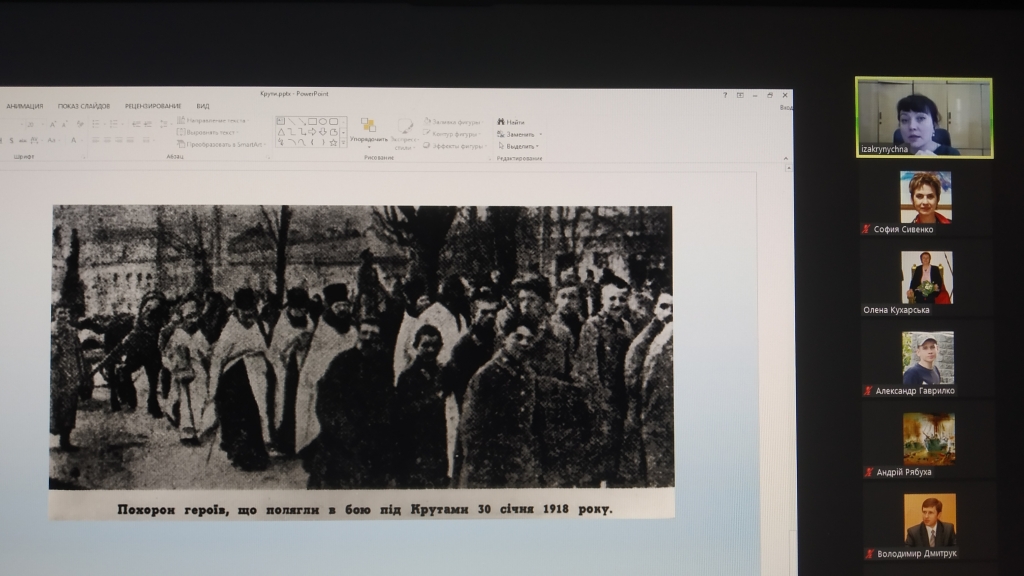Collapse the ribbon with the chevron
Viewport: 1024px width, 576px height.
(x=786, y=158)
